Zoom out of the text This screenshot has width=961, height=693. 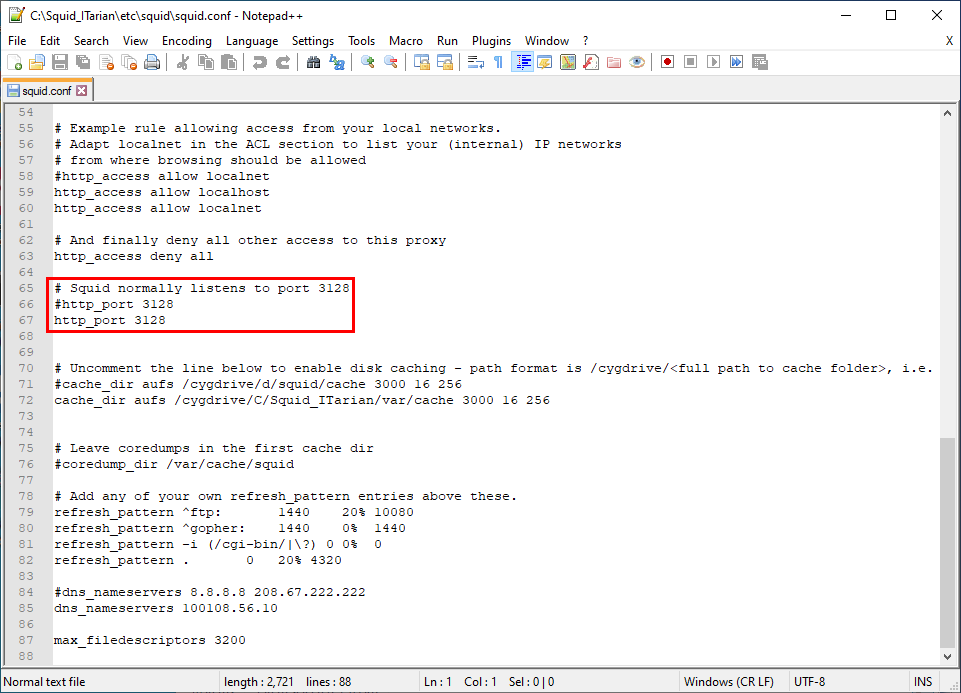[x=390, y=62]
